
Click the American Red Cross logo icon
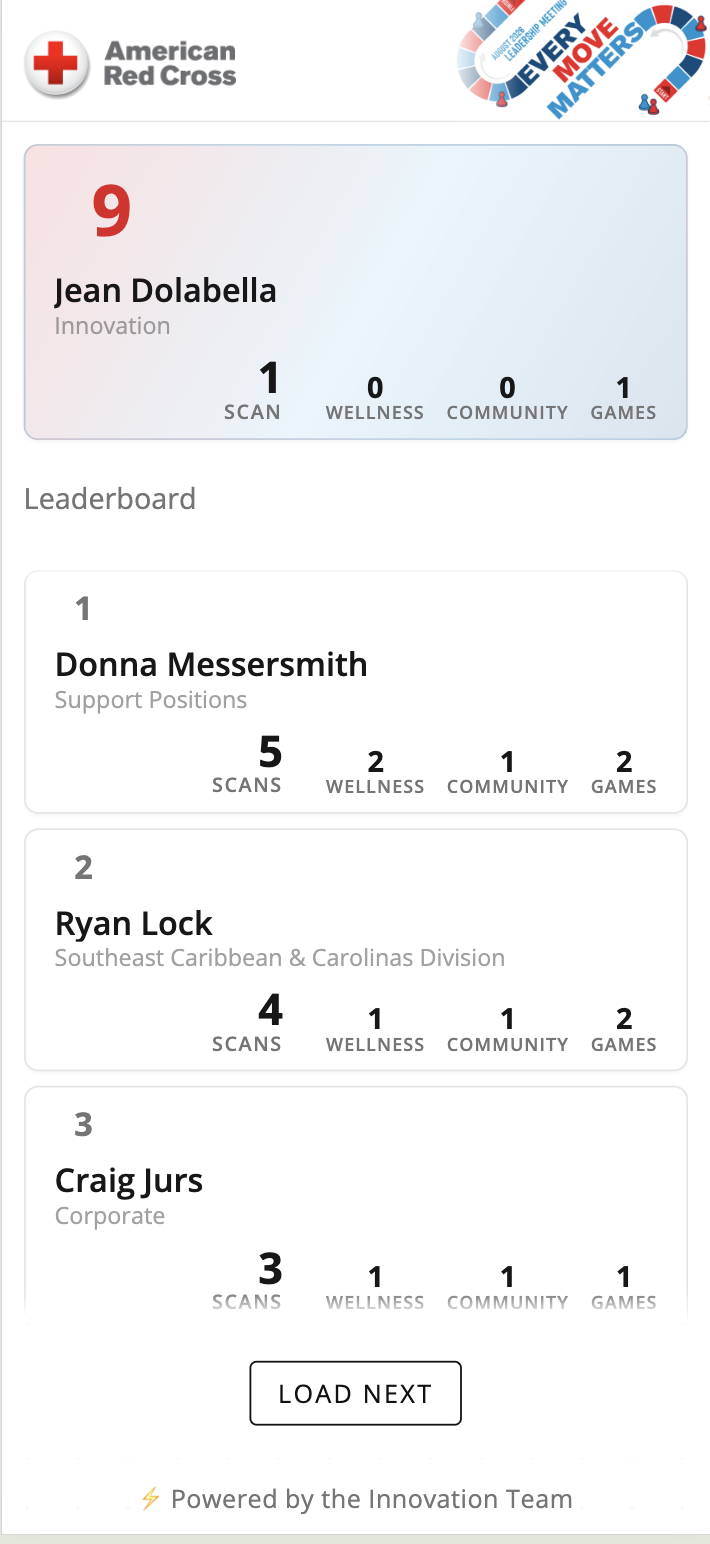pyautogui.click(x=56, y=64)
